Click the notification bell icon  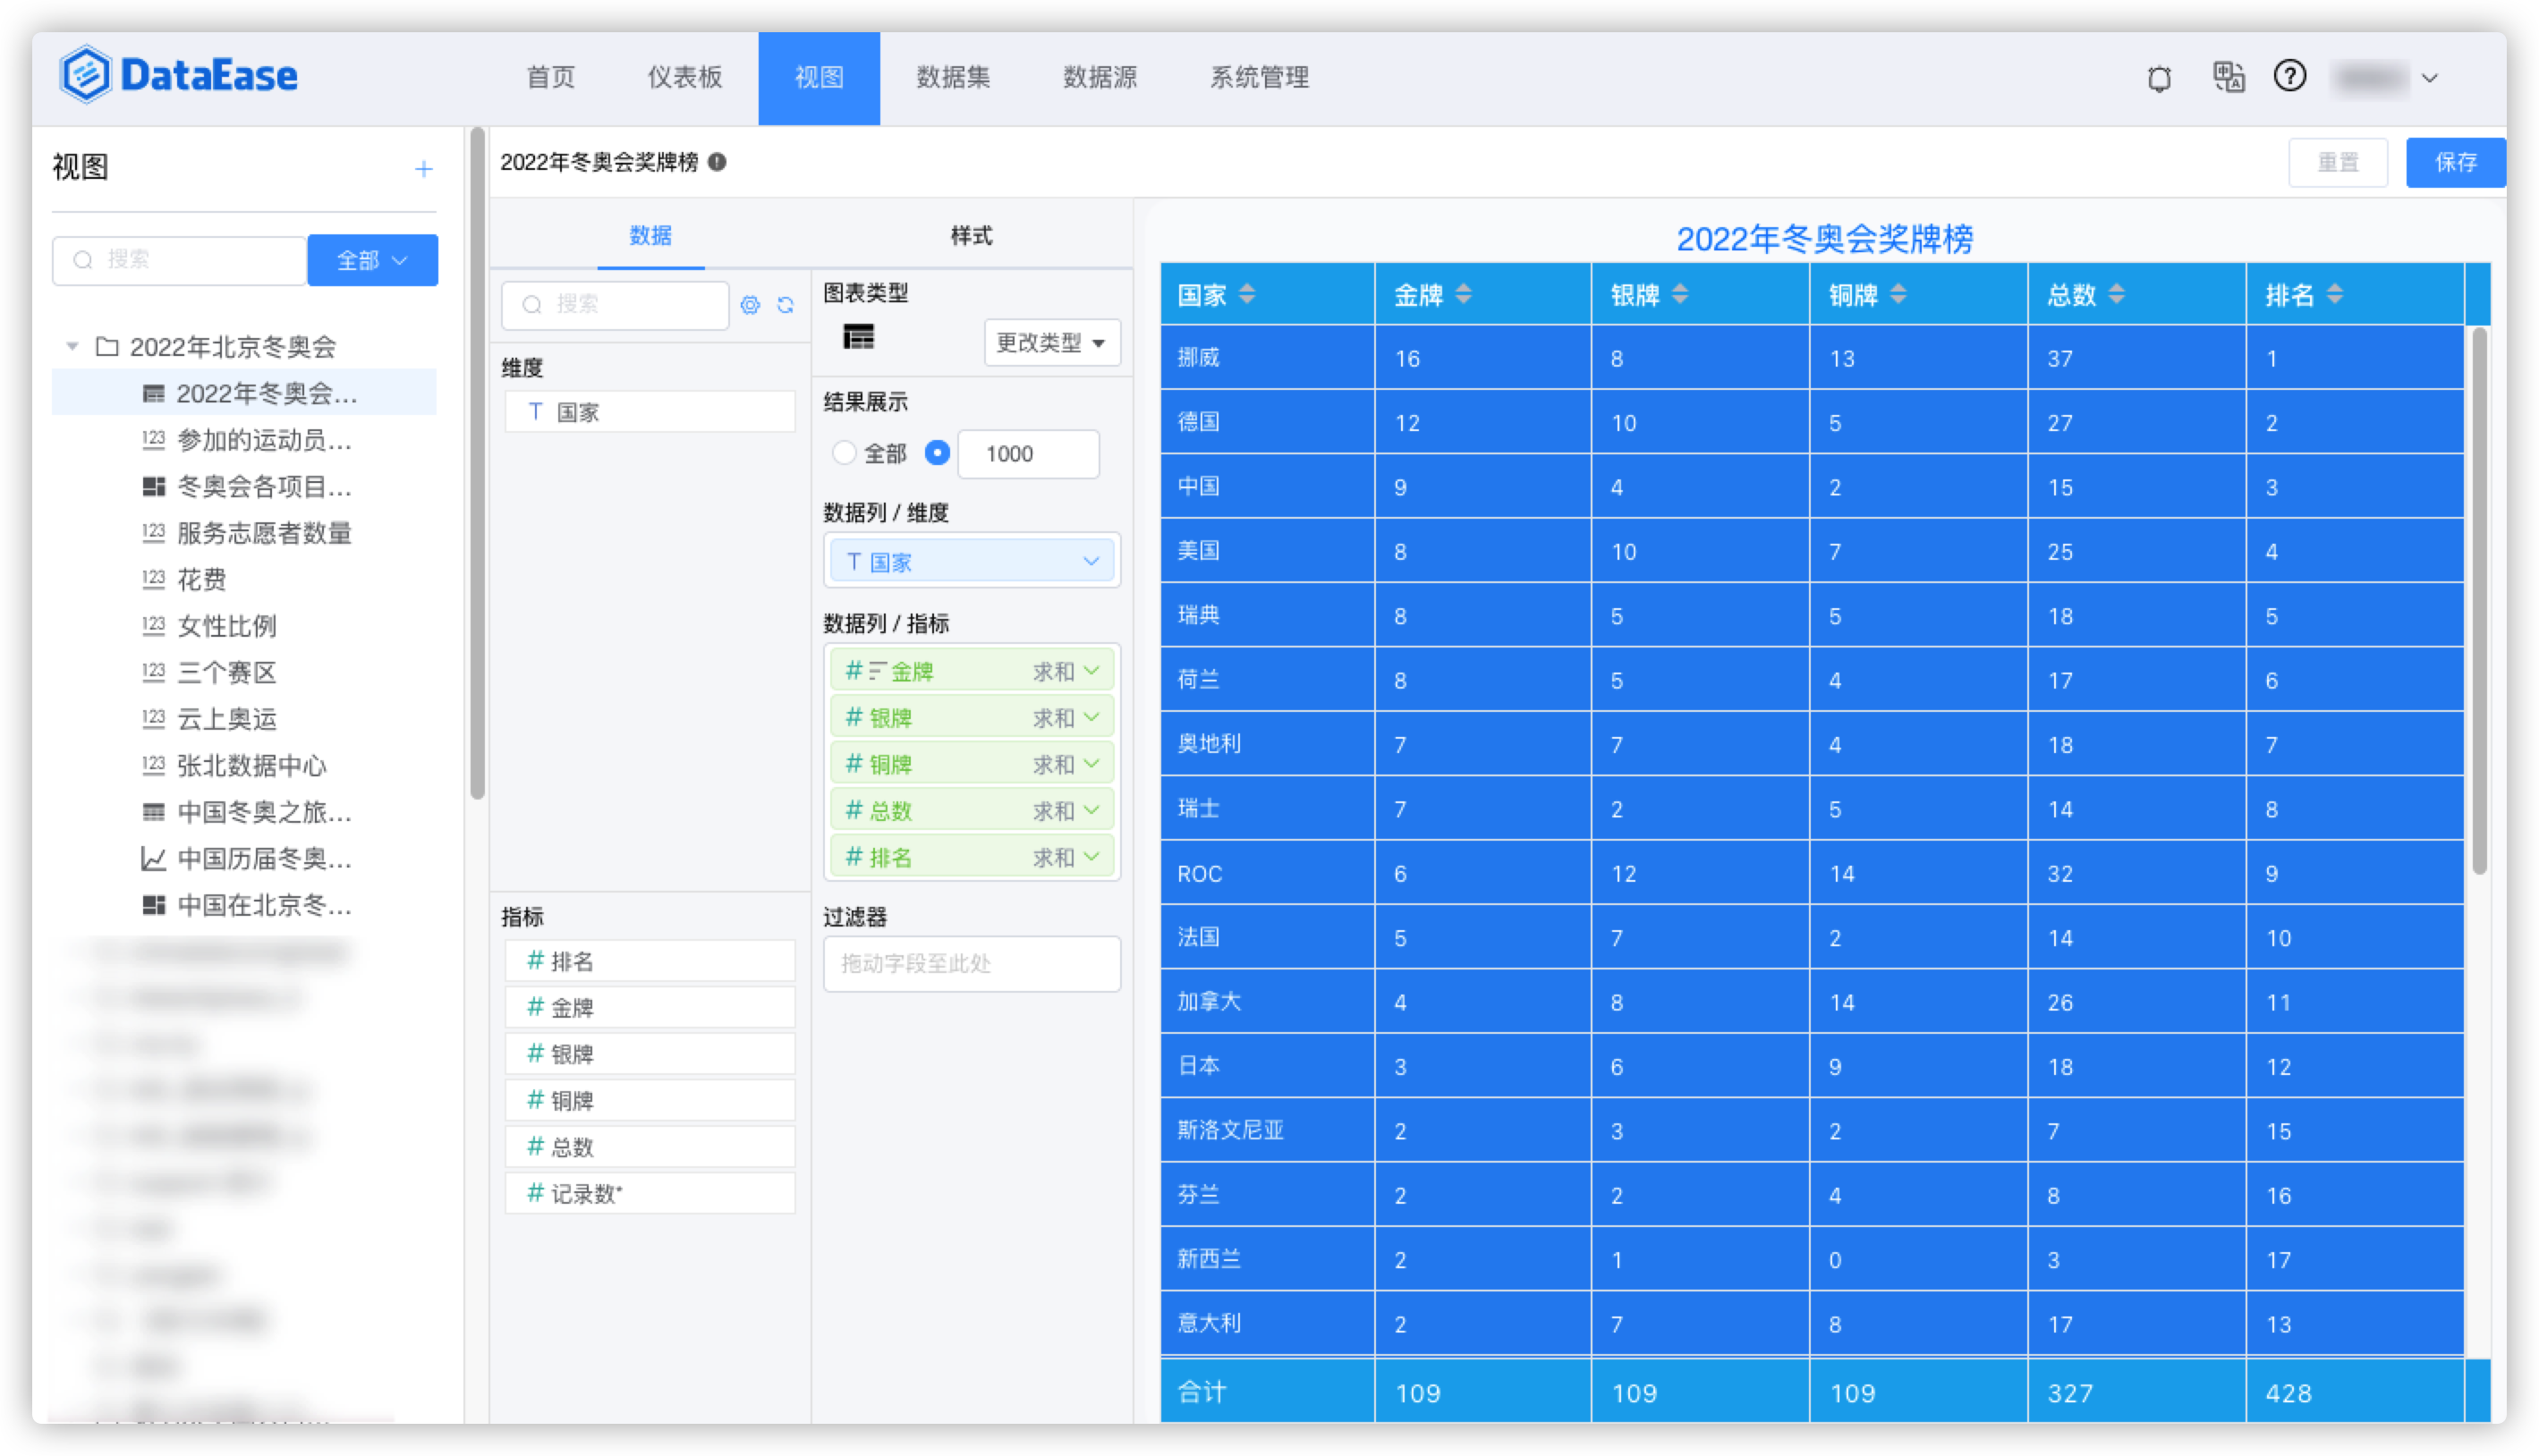pyautogui.click(x=2159, y=78)
